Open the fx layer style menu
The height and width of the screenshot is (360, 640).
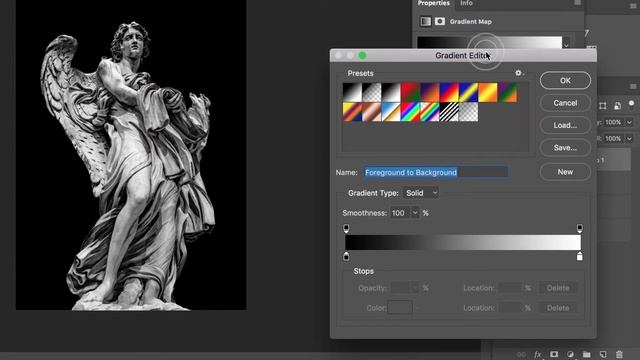coord(538,354)
